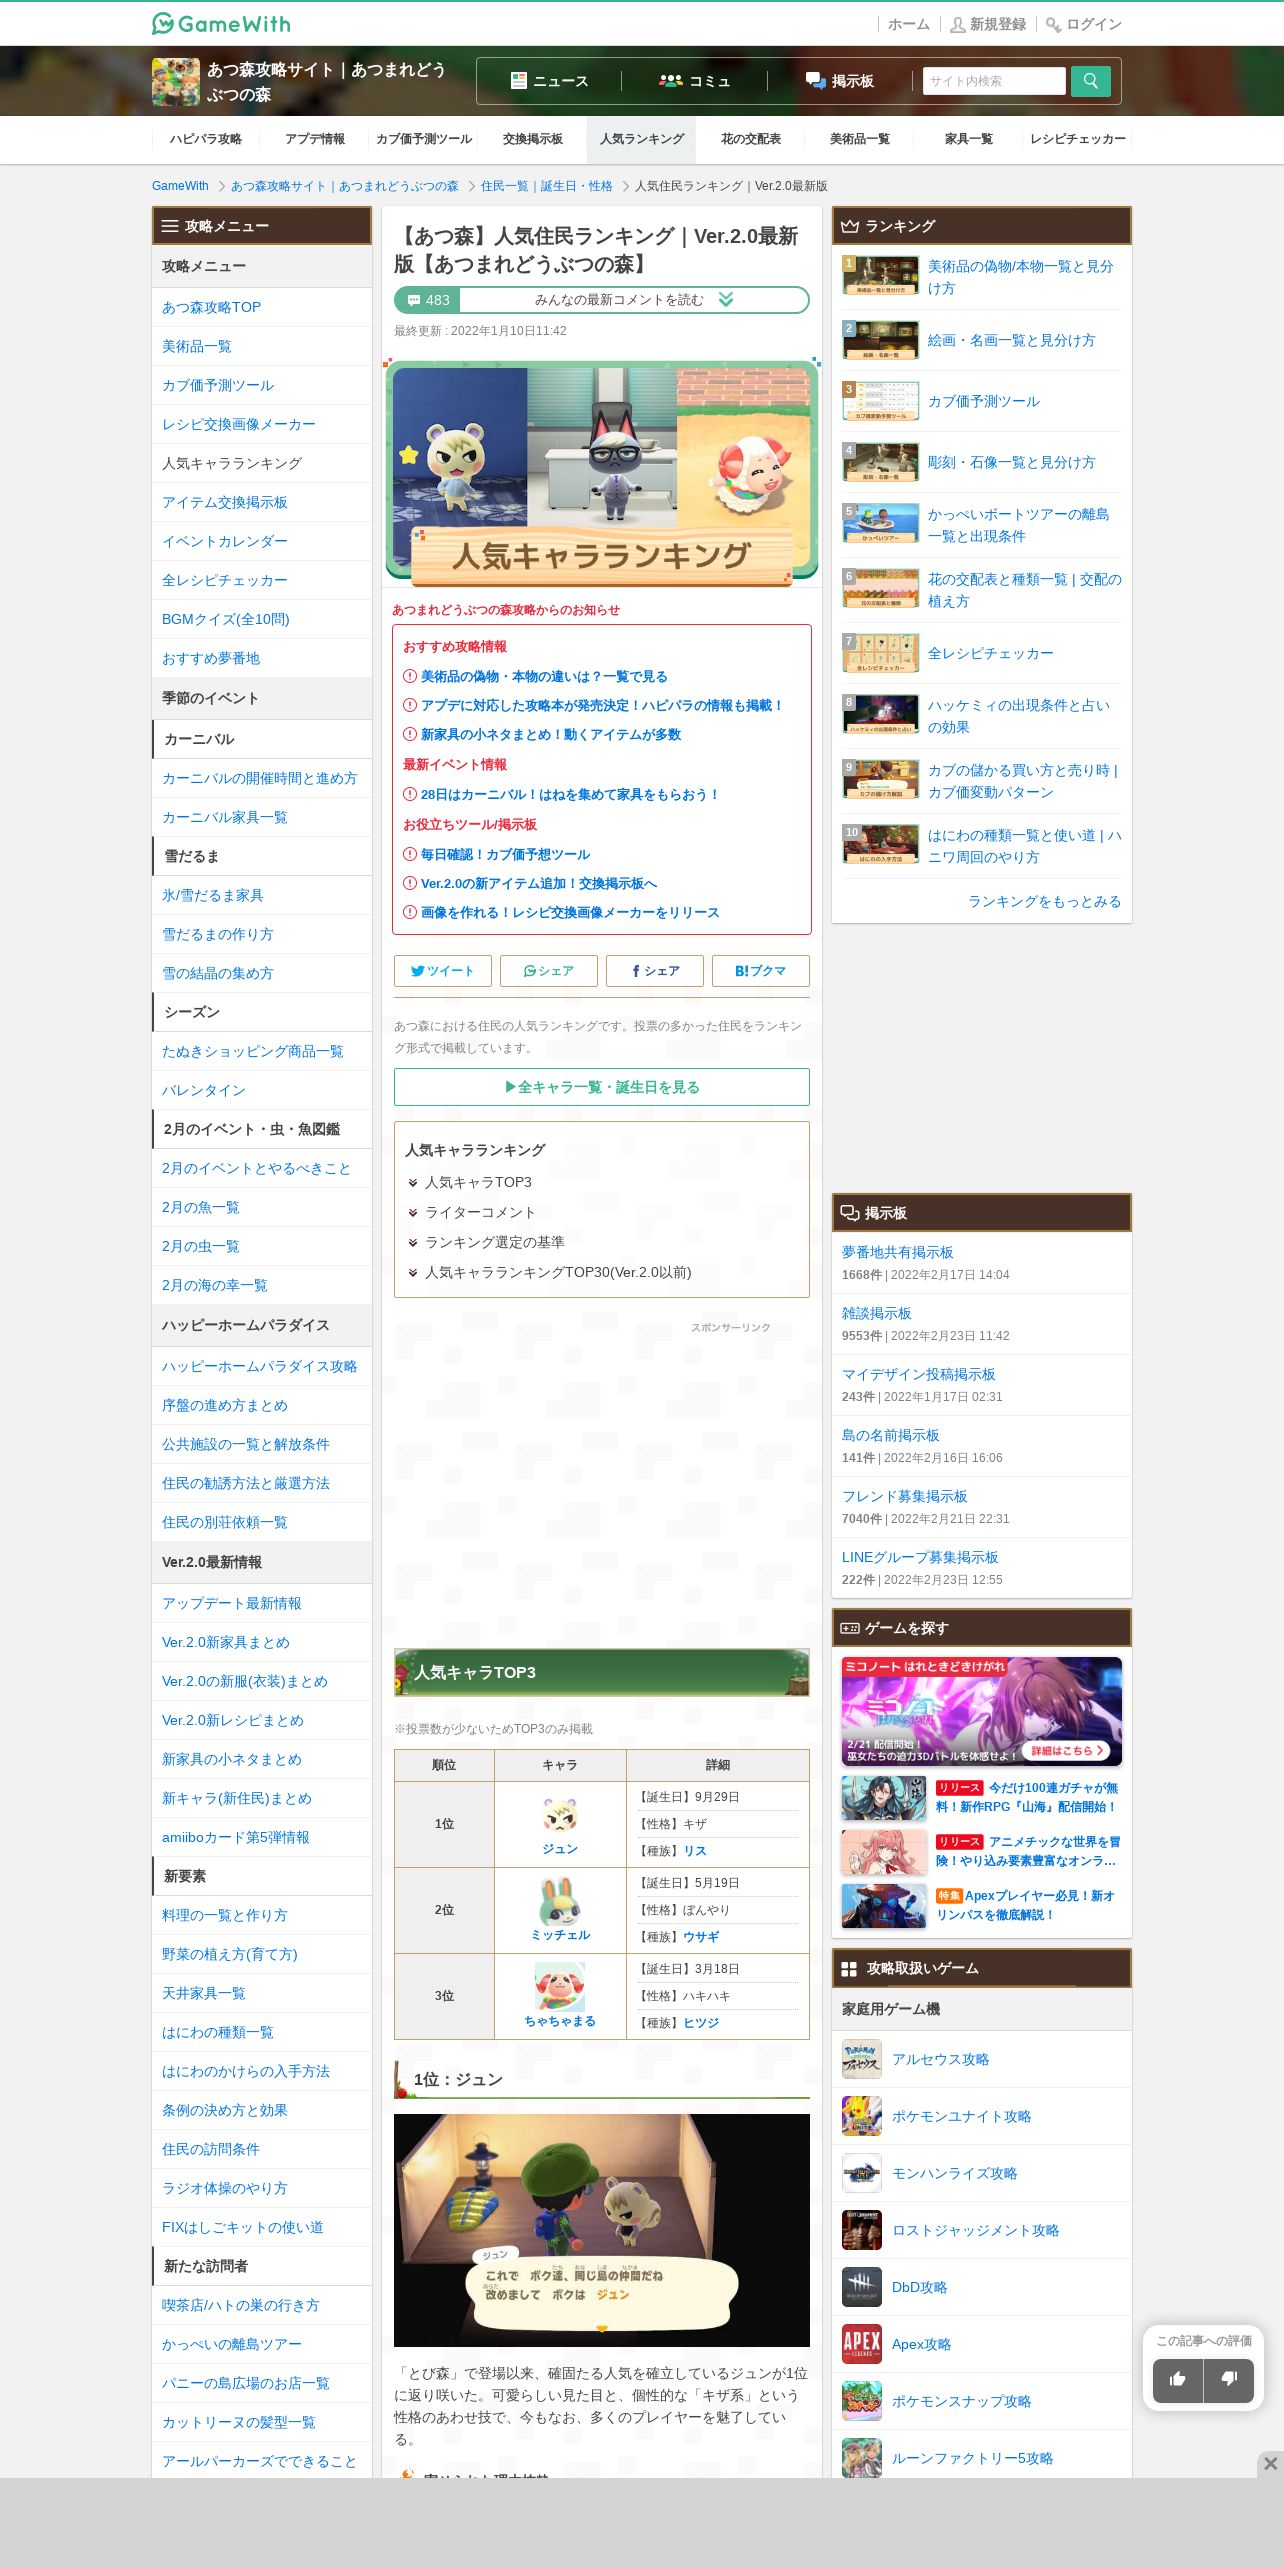Jump to 人気キャラランキングTOP30(Ver.2.0以前) section
The width and height of the screenshot is (1284, 2568).
[558, 1272]
